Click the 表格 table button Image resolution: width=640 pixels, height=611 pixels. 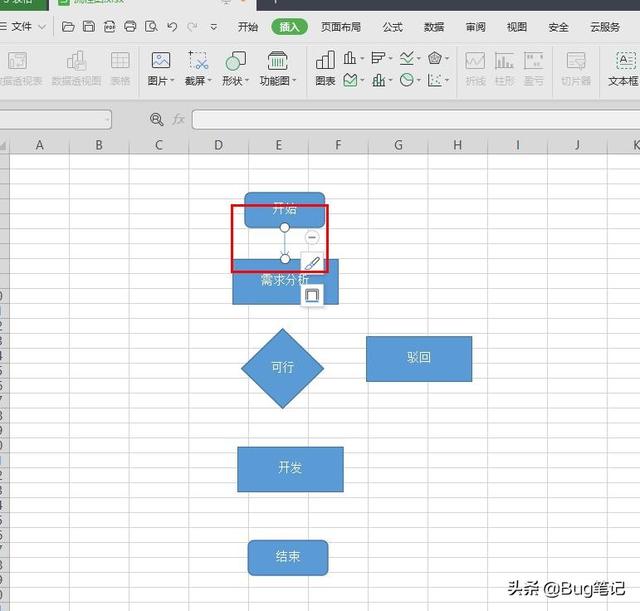pyautogui.click(x=120, y=69)
